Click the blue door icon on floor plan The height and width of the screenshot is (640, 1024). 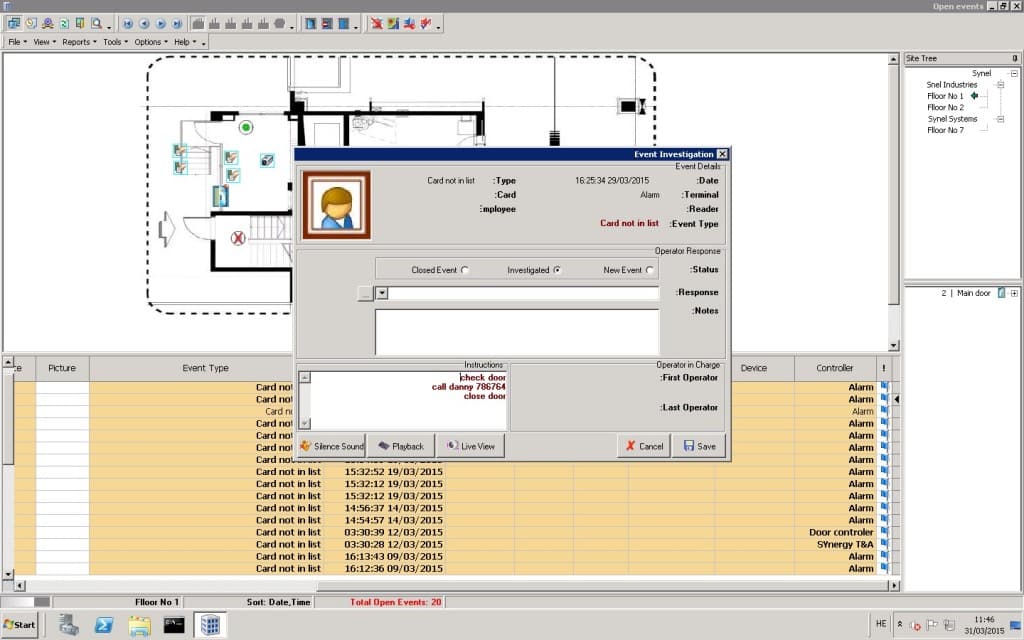220,196
